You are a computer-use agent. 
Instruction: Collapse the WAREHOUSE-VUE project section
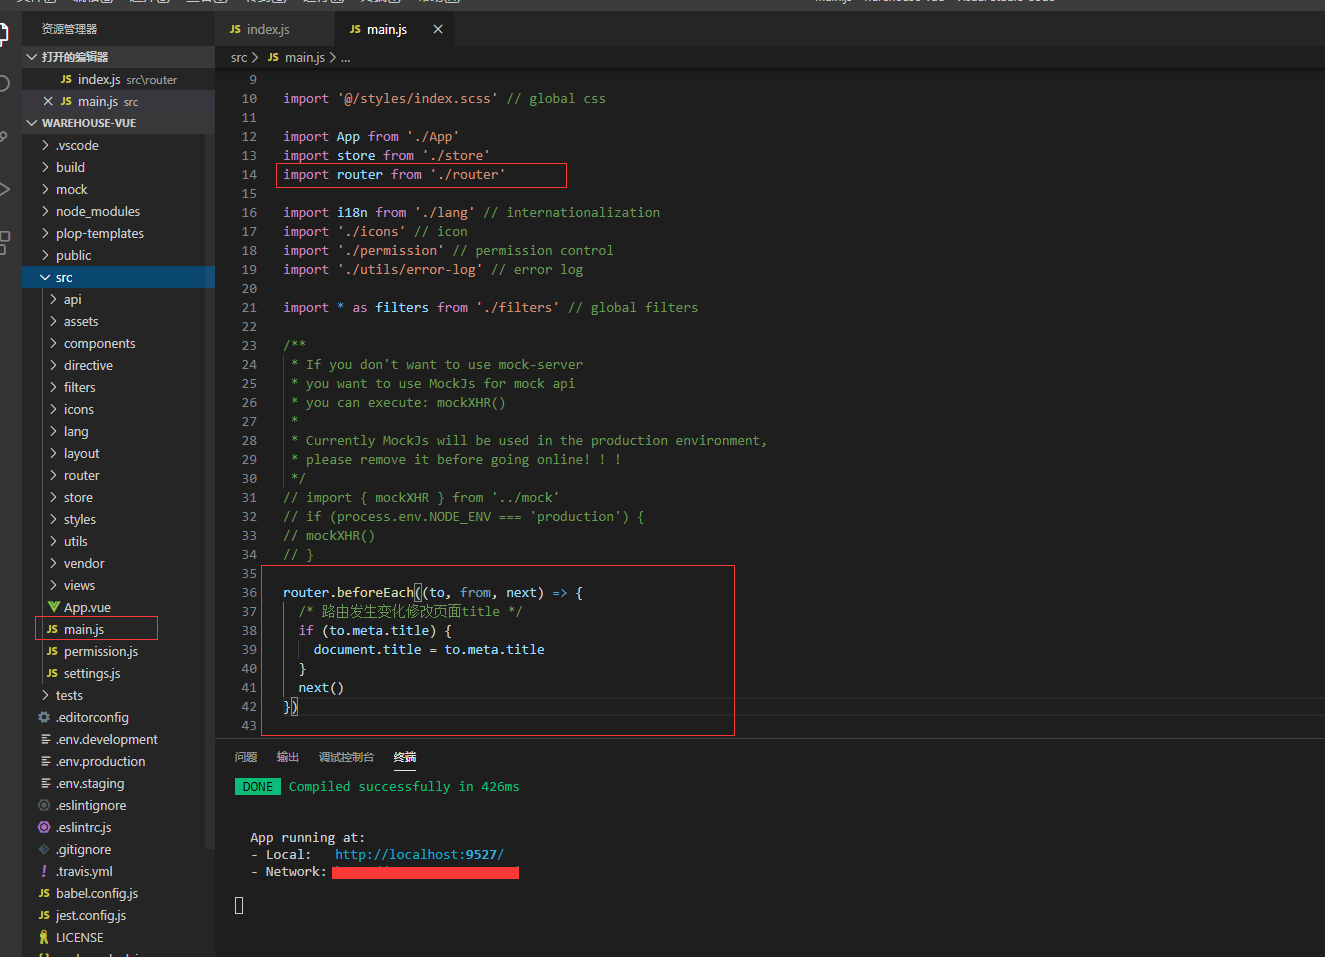(x=32, y=123)
